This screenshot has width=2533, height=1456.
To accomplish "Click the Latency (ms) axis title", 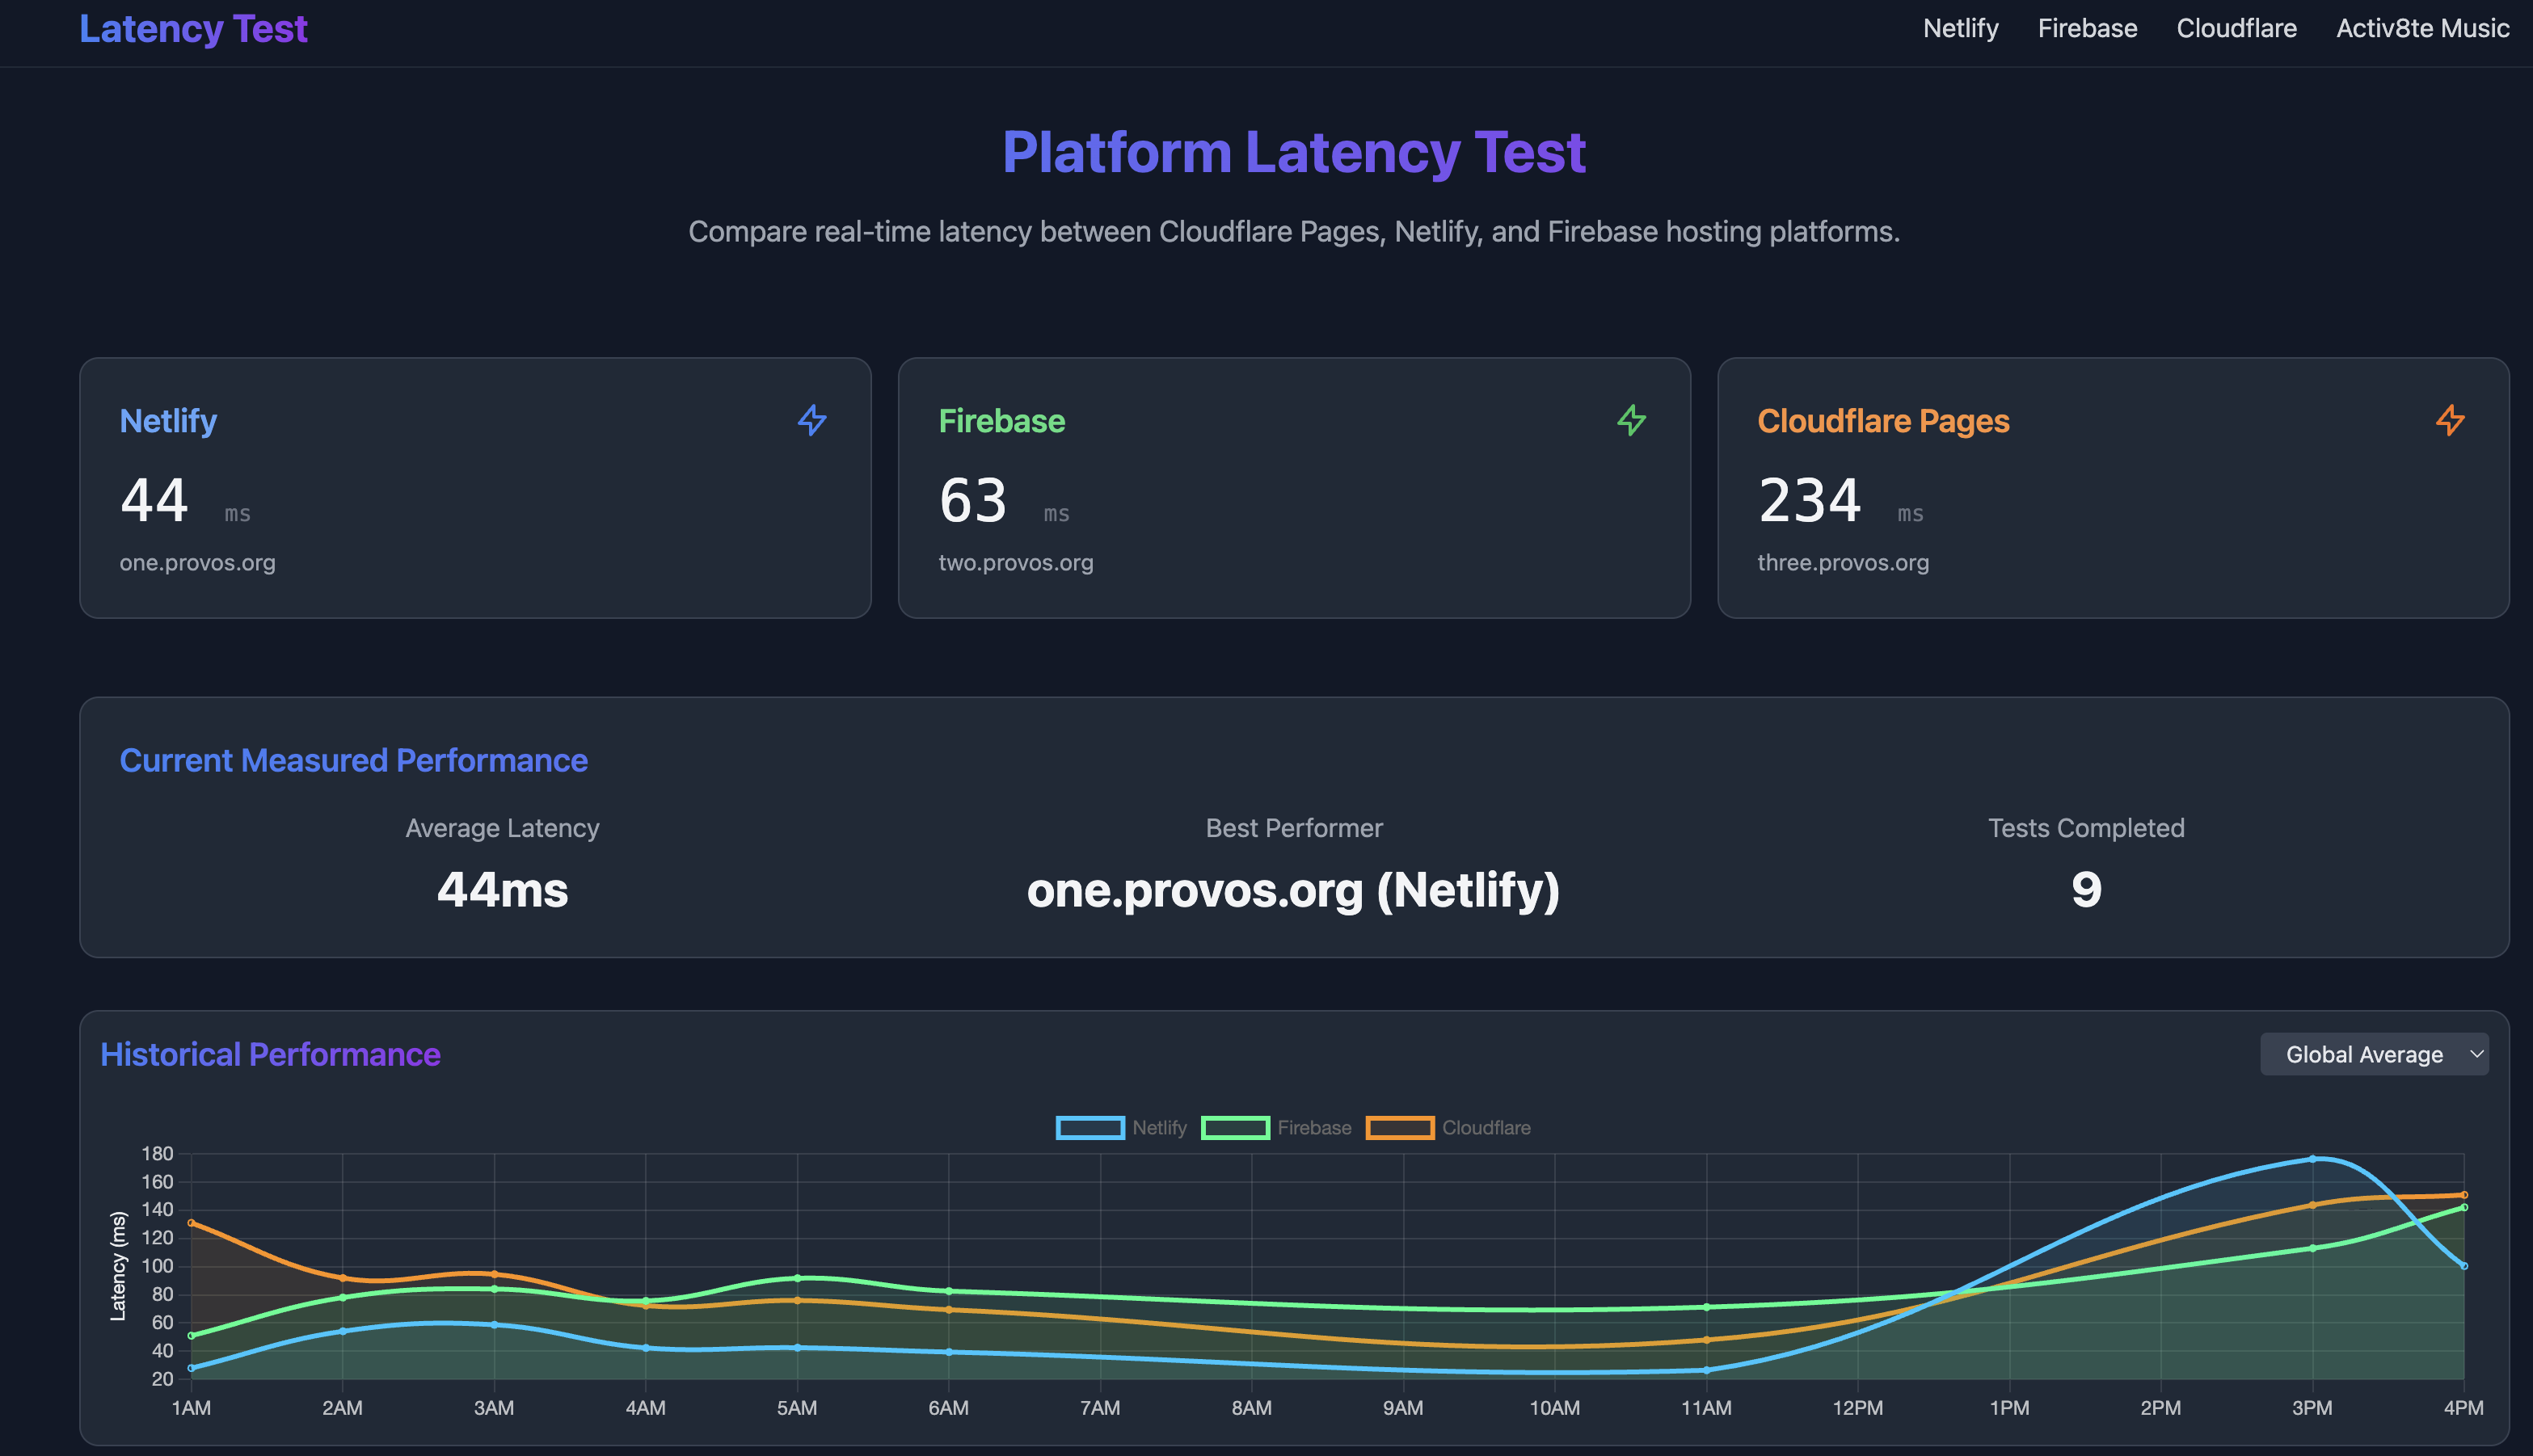I will click(118, 1266).
